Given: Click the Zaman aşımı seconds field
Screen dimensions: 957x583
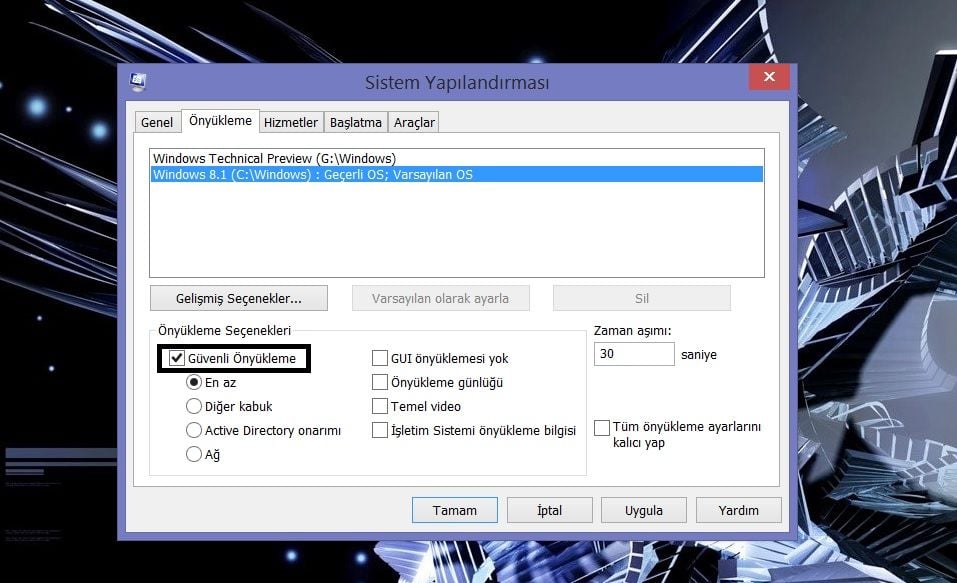Looking at the screenshot, I should click(x=634, y=354).
